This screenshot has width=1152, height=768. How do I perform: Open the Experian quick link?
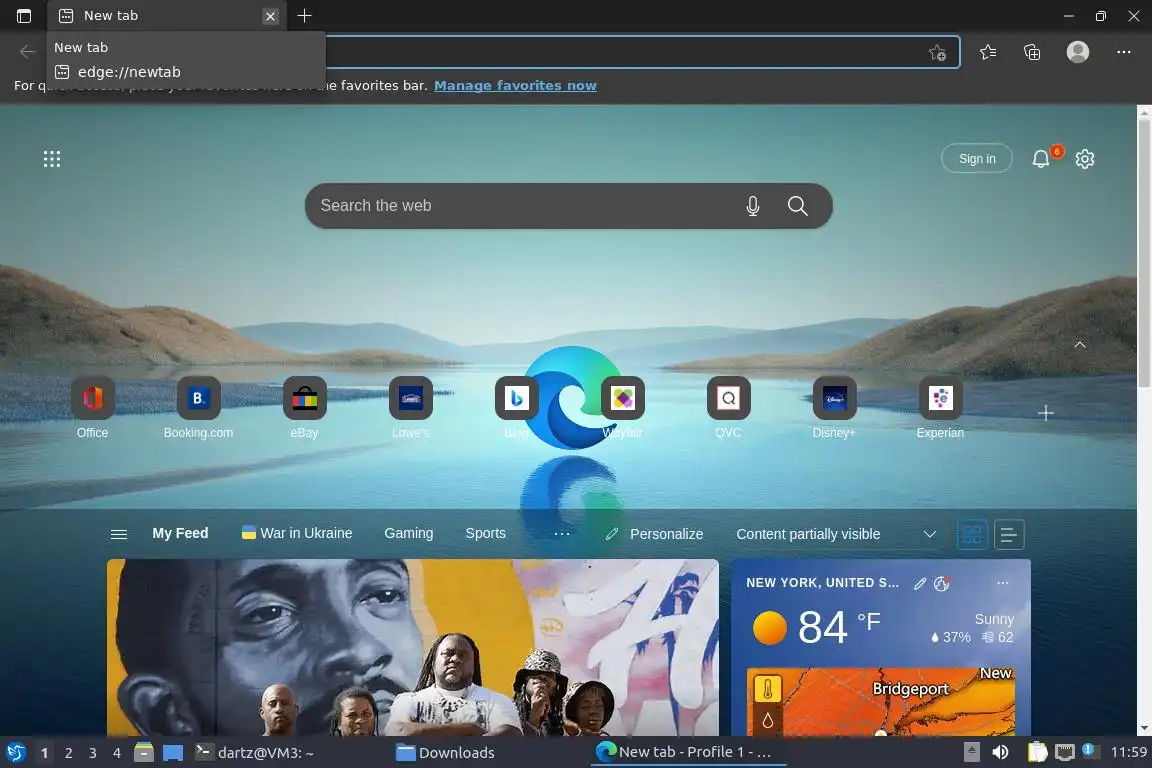940,407
